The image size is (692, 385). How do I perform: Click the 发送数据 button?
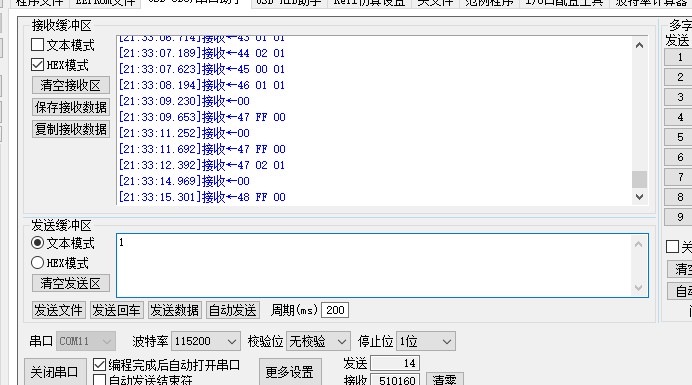pyautogui.click(x=174, y=310)
